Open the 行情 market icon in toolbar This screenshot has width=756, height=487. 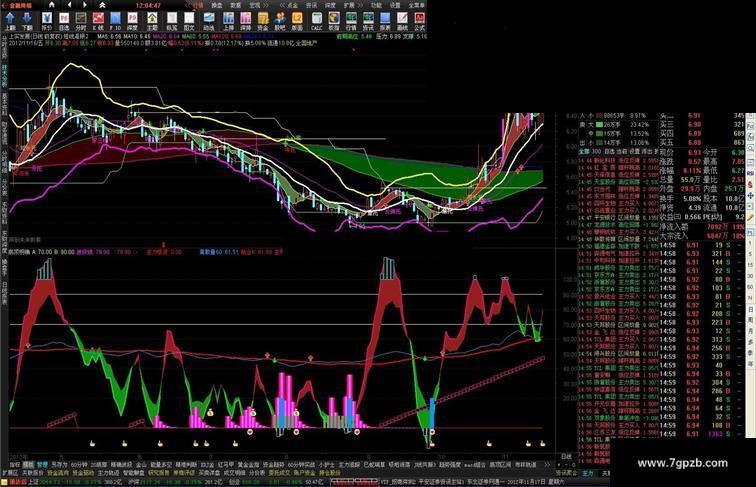[351, 19]
